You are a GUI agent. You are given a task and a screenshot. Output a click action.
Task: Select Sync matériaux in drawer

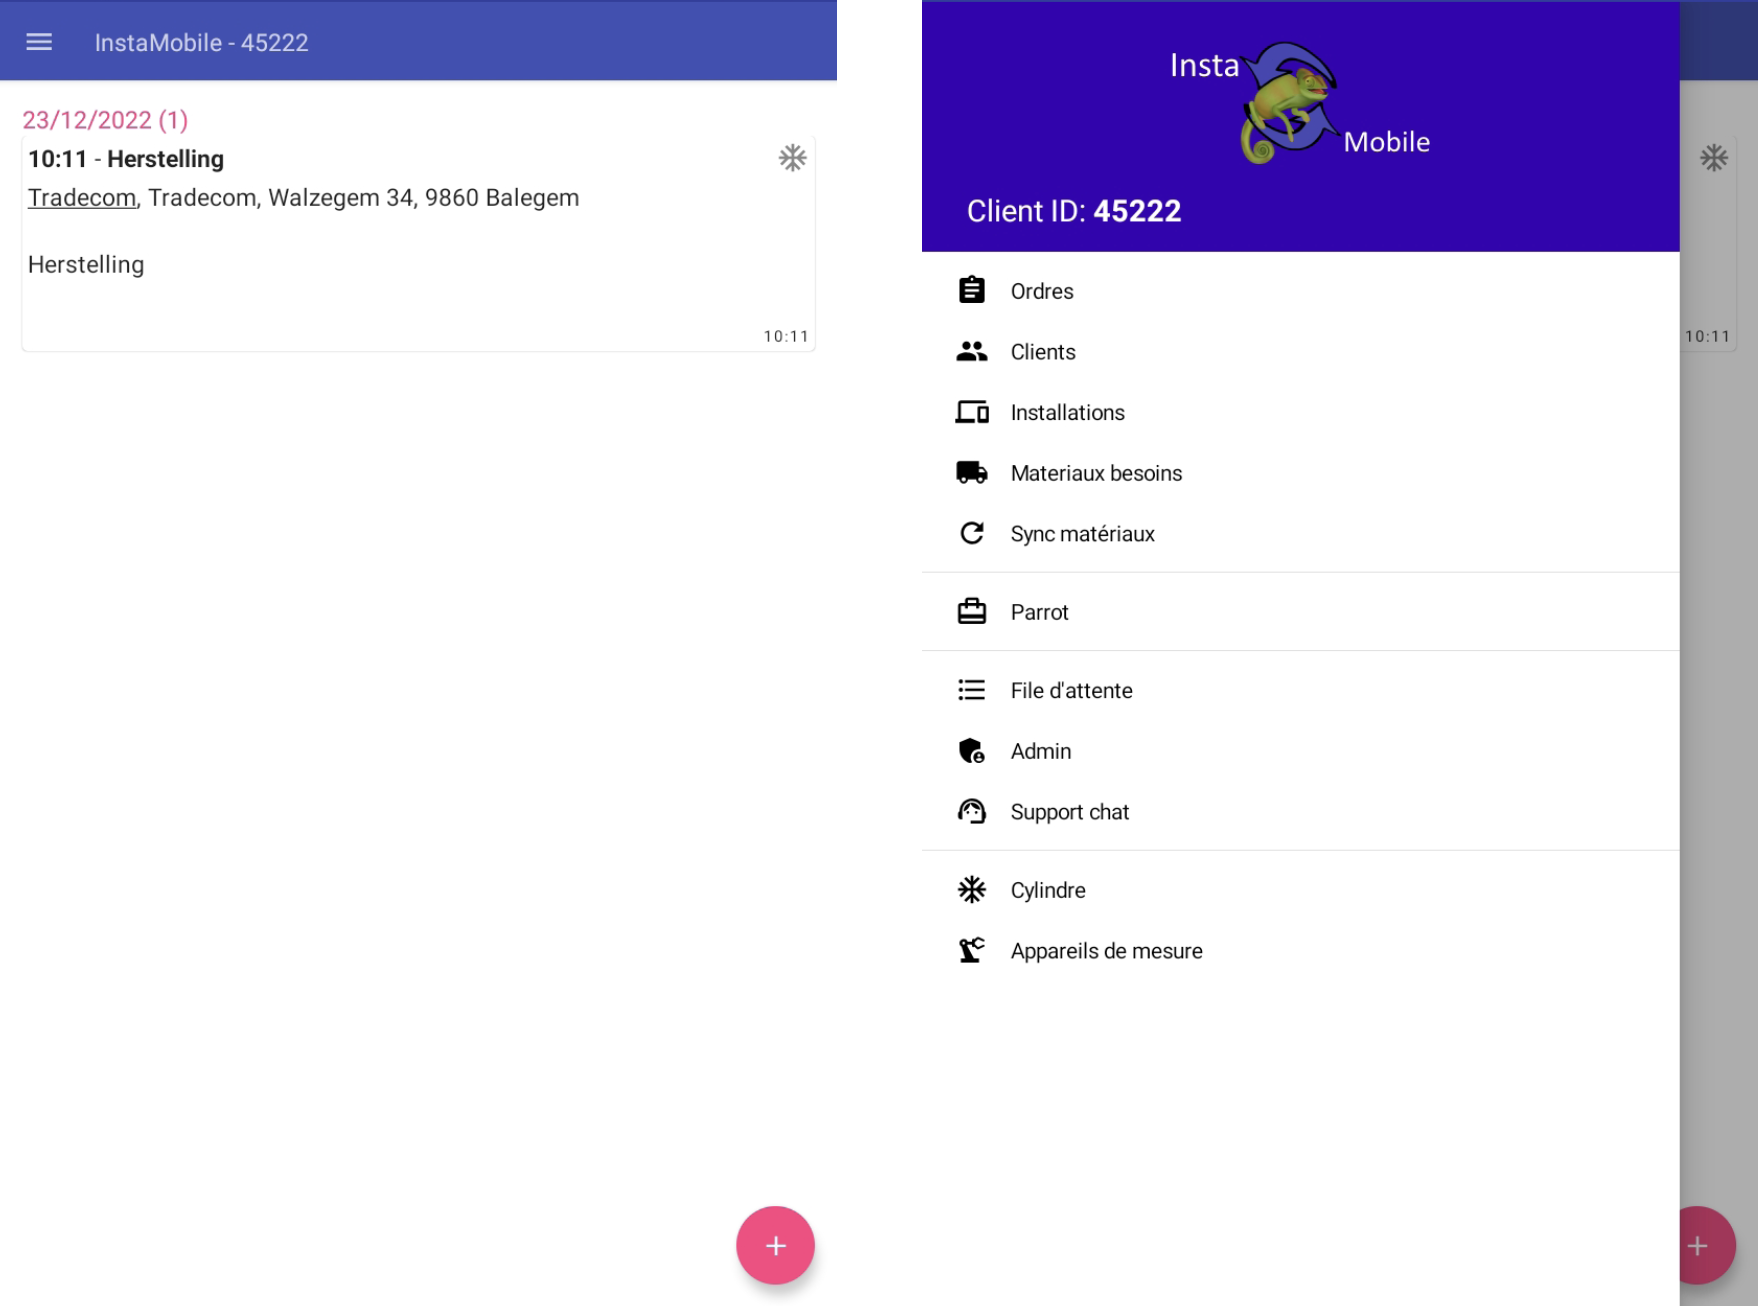pyautogui.click(x=1300, y=534)
